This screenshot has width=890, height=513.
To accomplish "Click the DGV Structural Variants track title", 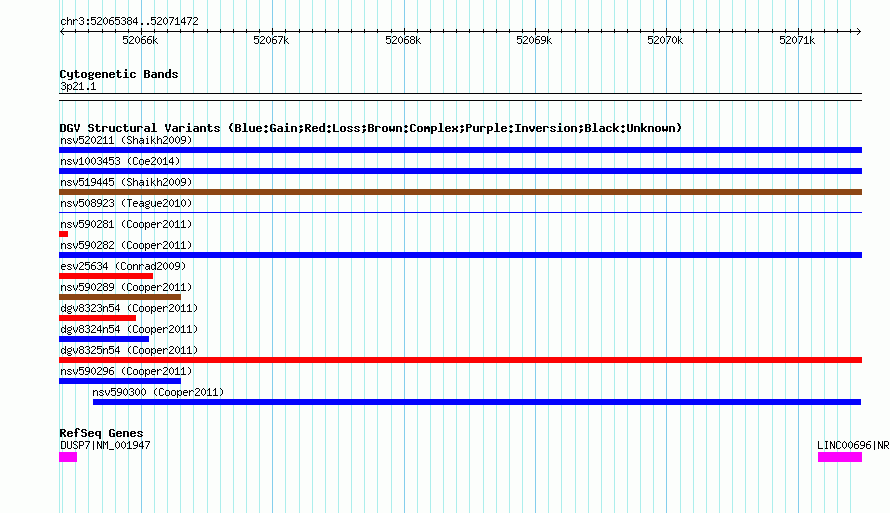I will [370, 128].
